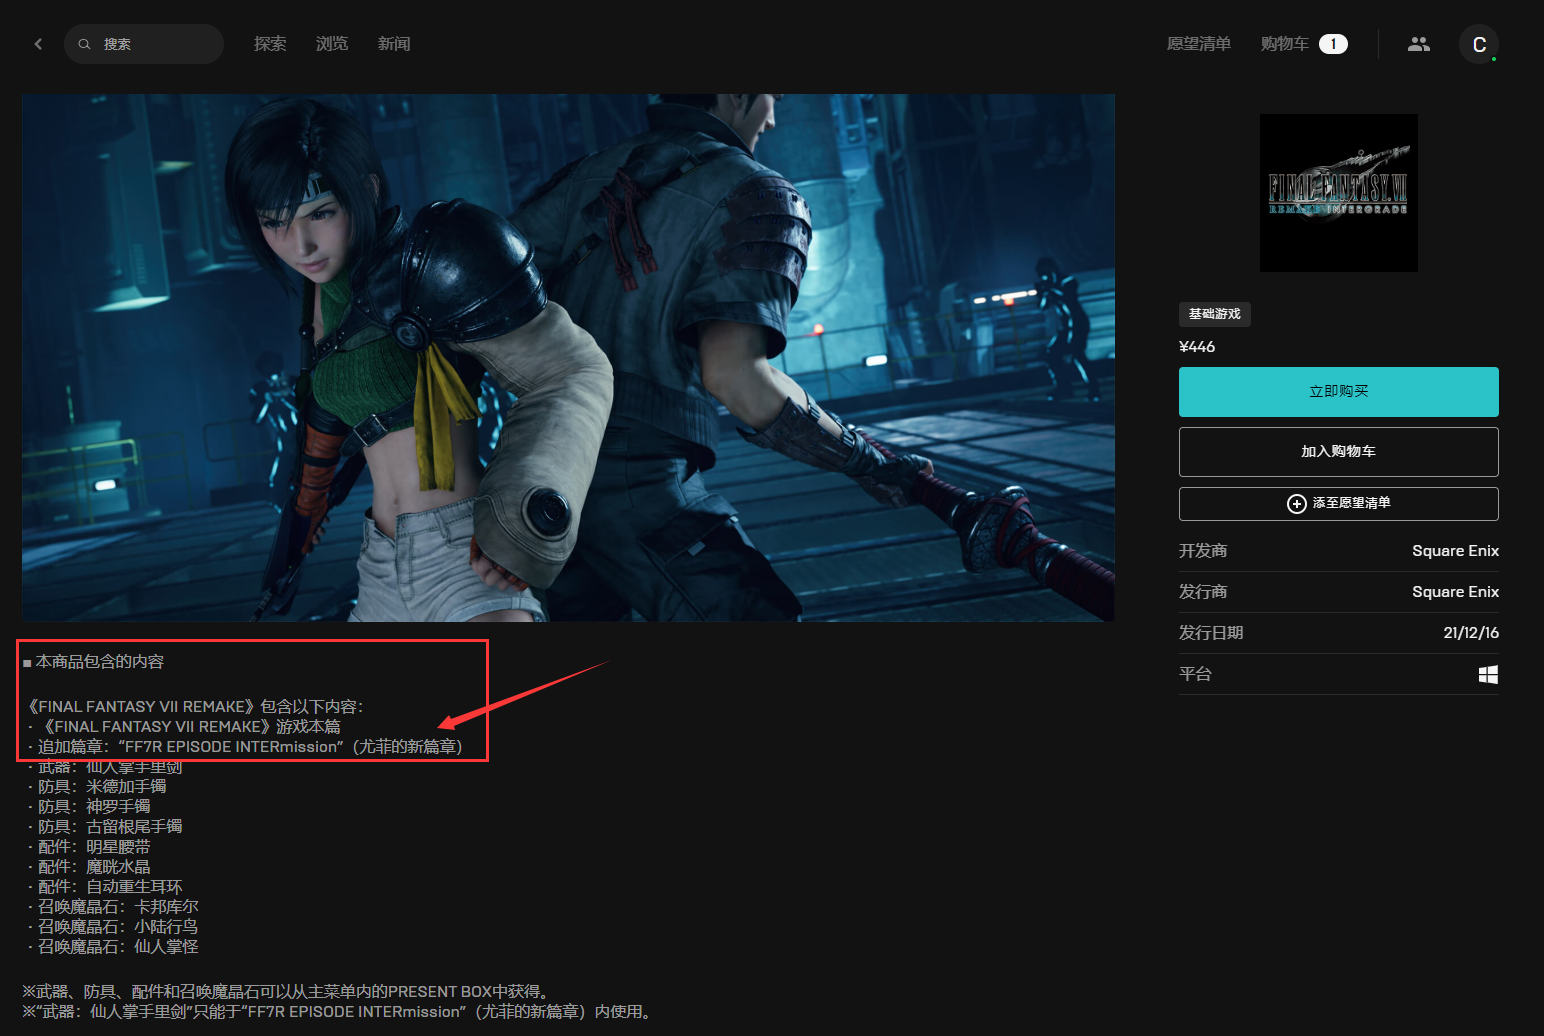Image resolution: width=1544 pixels, height=1036 pixels.
Task: Click the 立即购买 buy now button
Action: [1339, 392]
